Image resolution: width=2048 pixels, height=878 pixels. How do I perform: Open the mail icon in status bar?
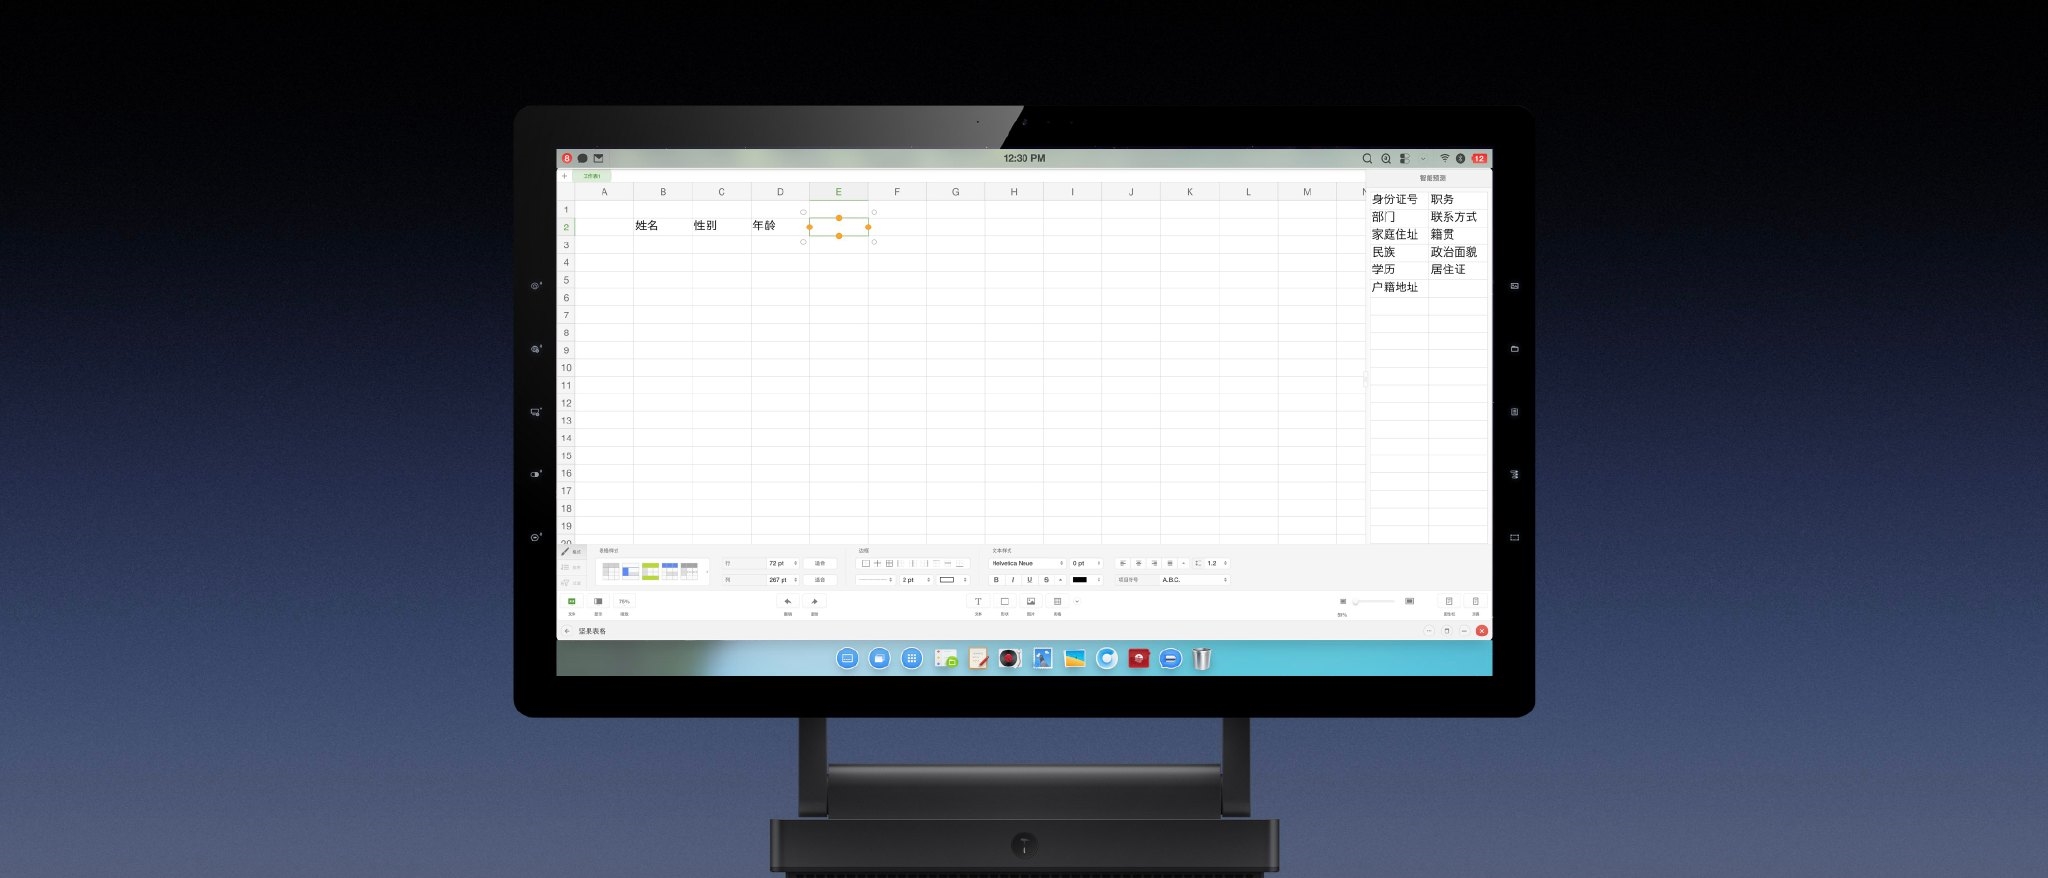pos(598,158)
